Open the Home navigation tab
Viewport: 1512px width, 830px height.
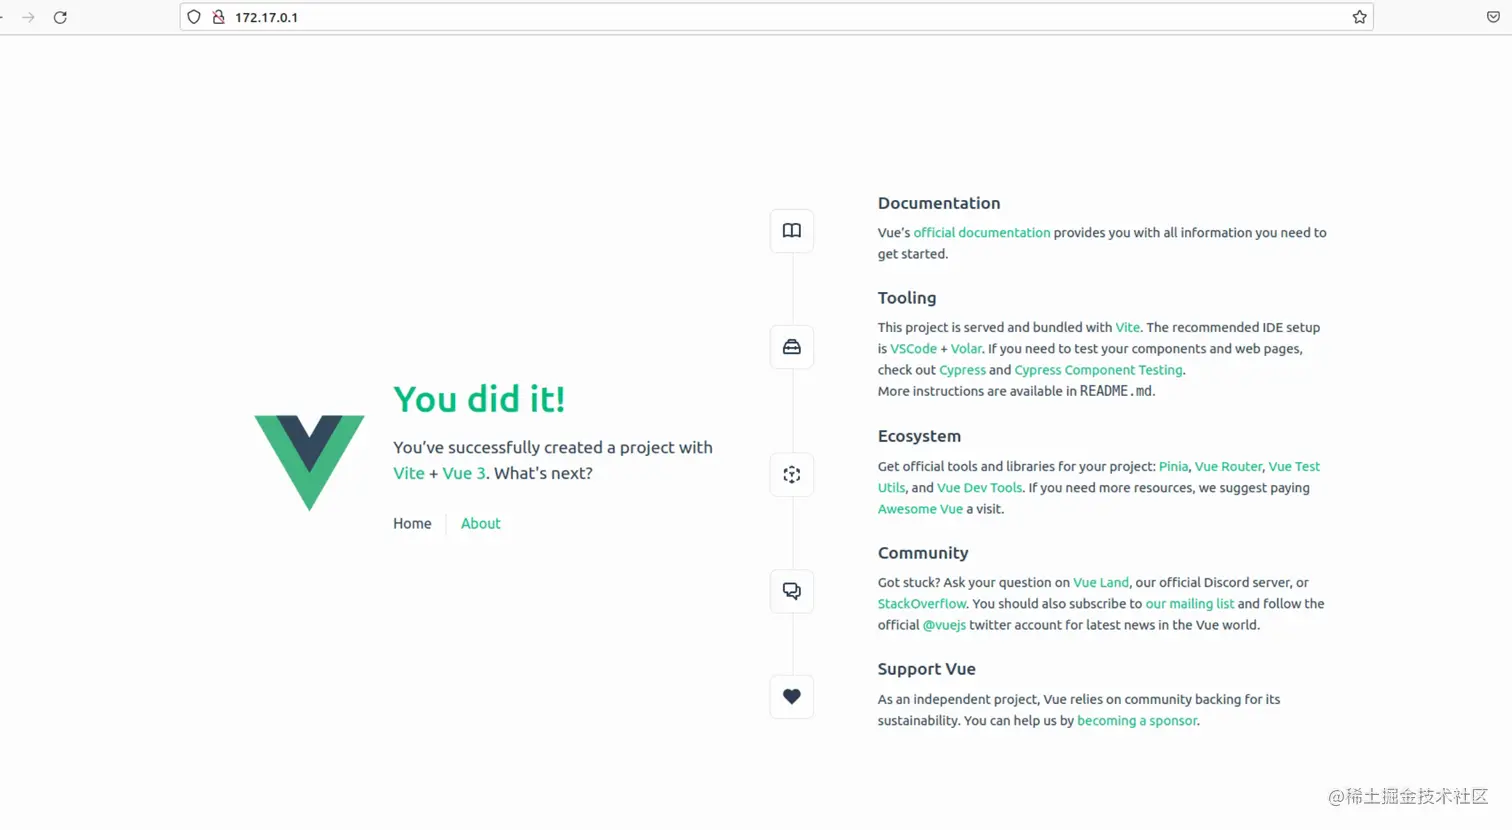point(412,524)
